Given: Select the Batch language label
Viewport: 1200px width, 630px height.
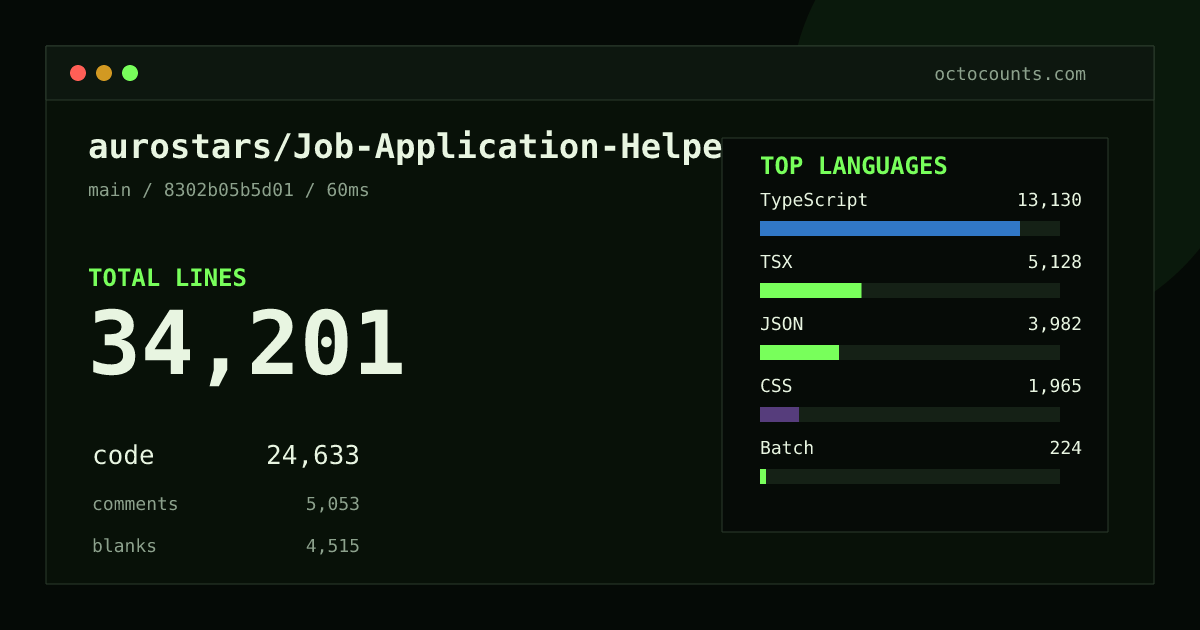Looking at the screenshot, I should 787,448.
